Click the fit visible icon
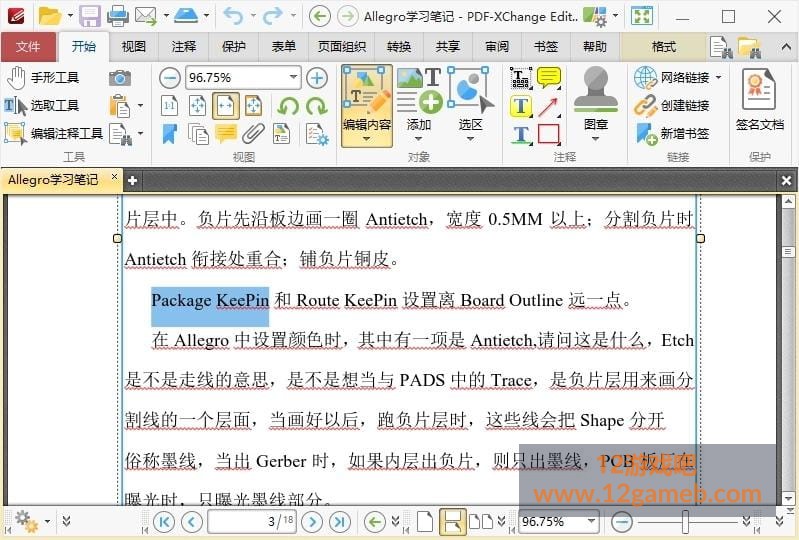This screenshot has height=540, width=799. coord(253,106)
